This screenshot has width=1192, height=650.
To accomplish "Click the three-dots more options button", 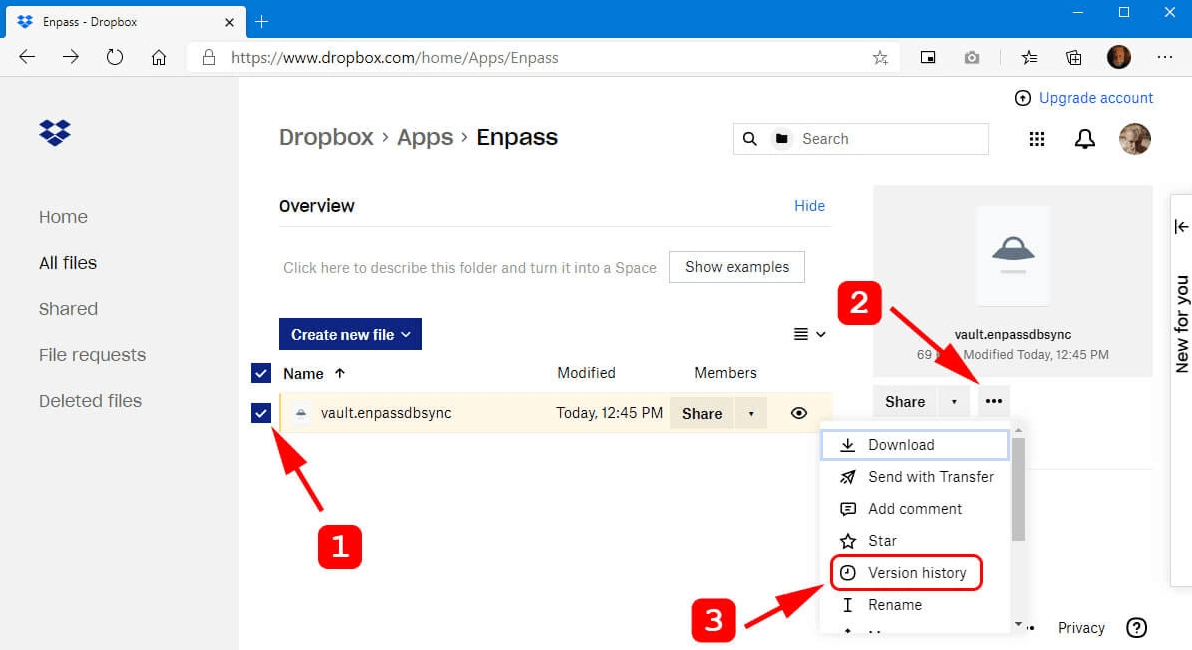I will coord(993,401).
